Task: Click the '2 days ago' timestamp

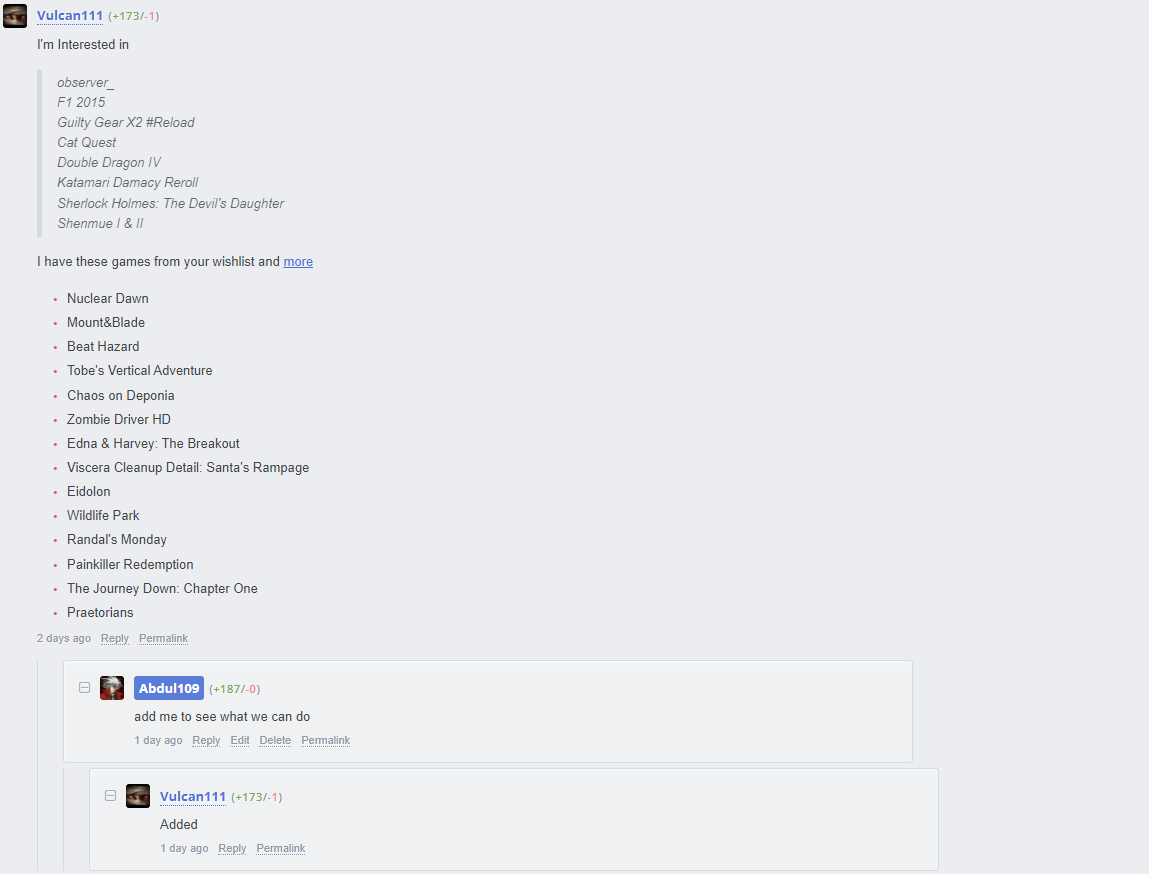Action: 64,638
